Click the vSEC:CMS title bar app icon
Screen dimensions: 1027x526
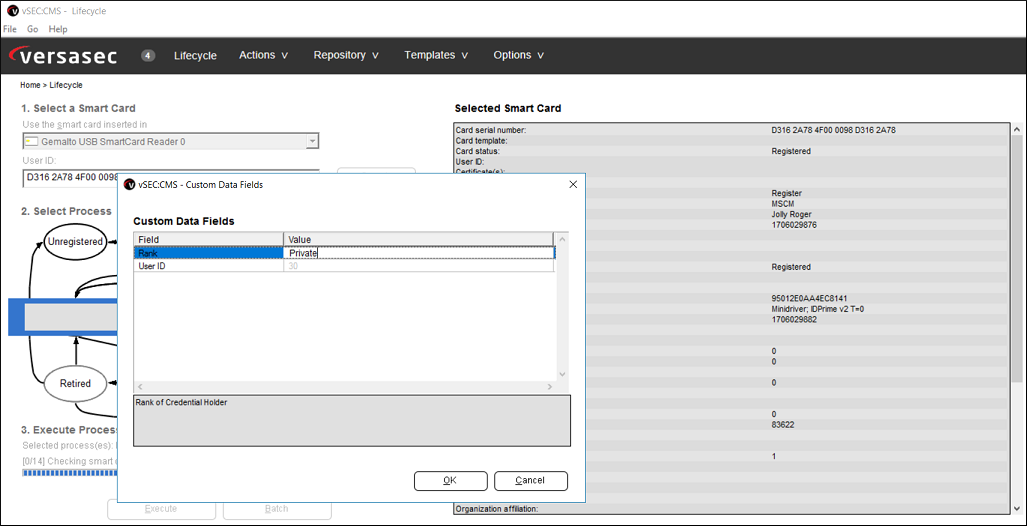(x=12, y=10)
